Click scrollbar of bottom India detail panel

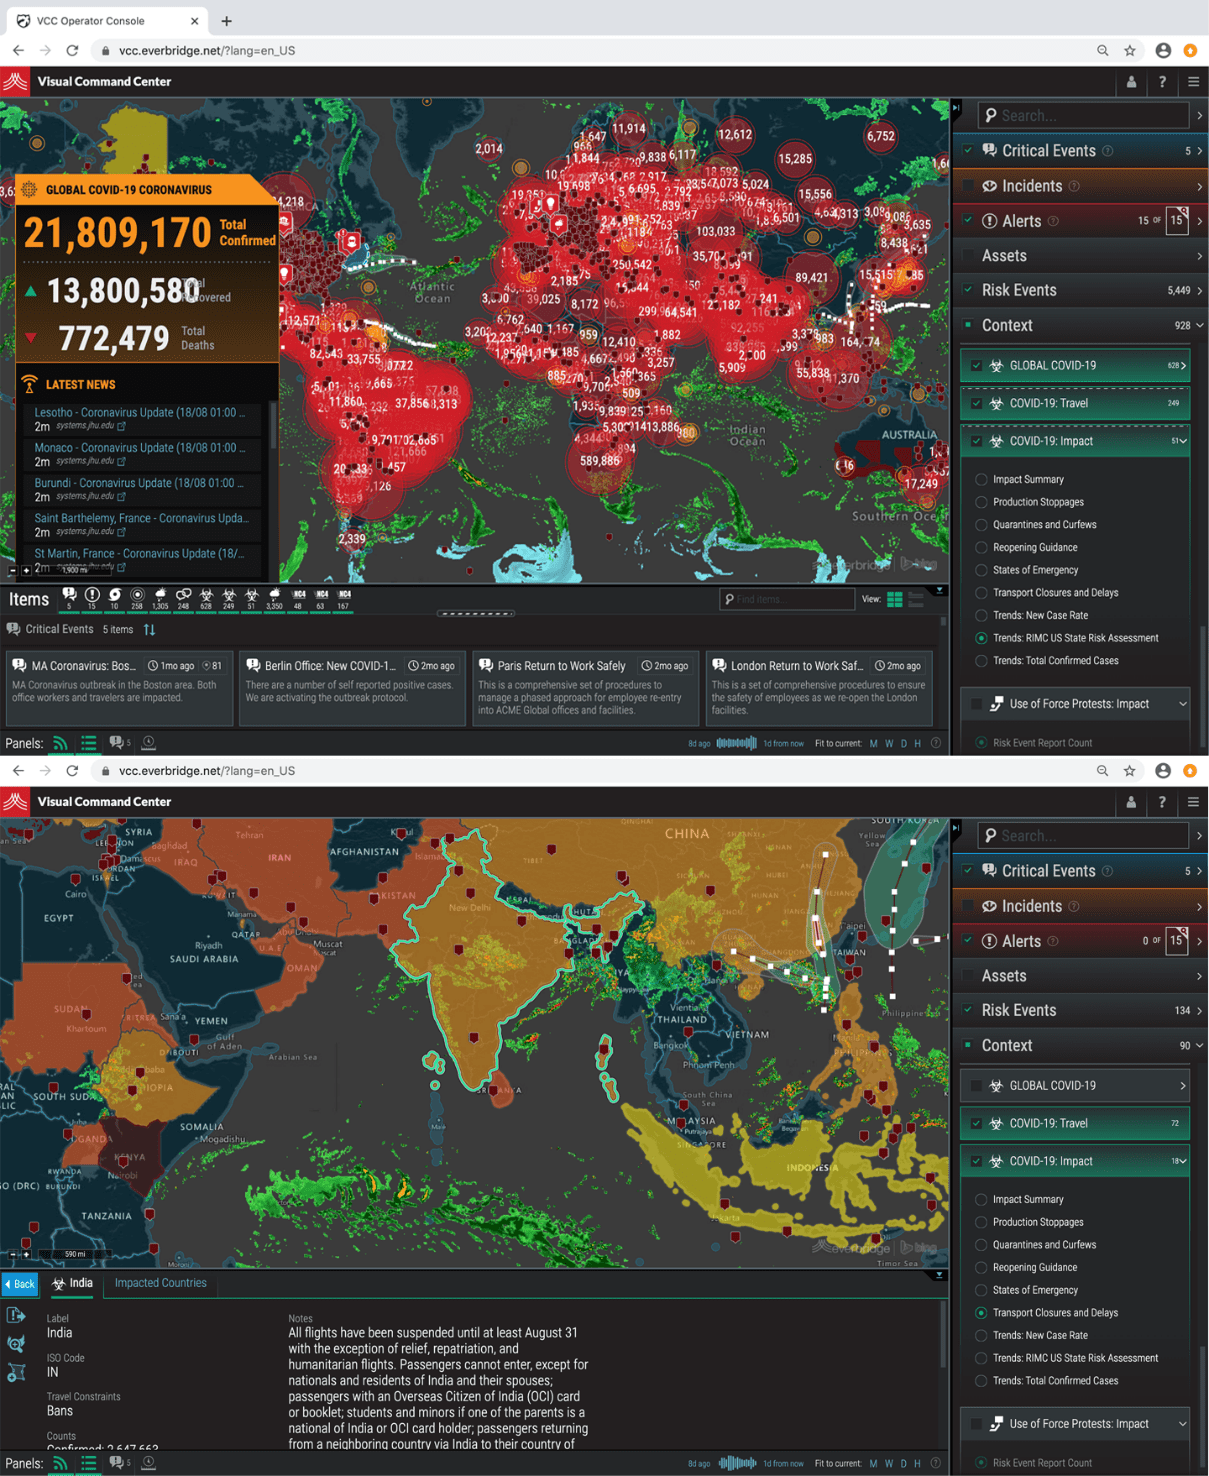[x=943, y=1336]
